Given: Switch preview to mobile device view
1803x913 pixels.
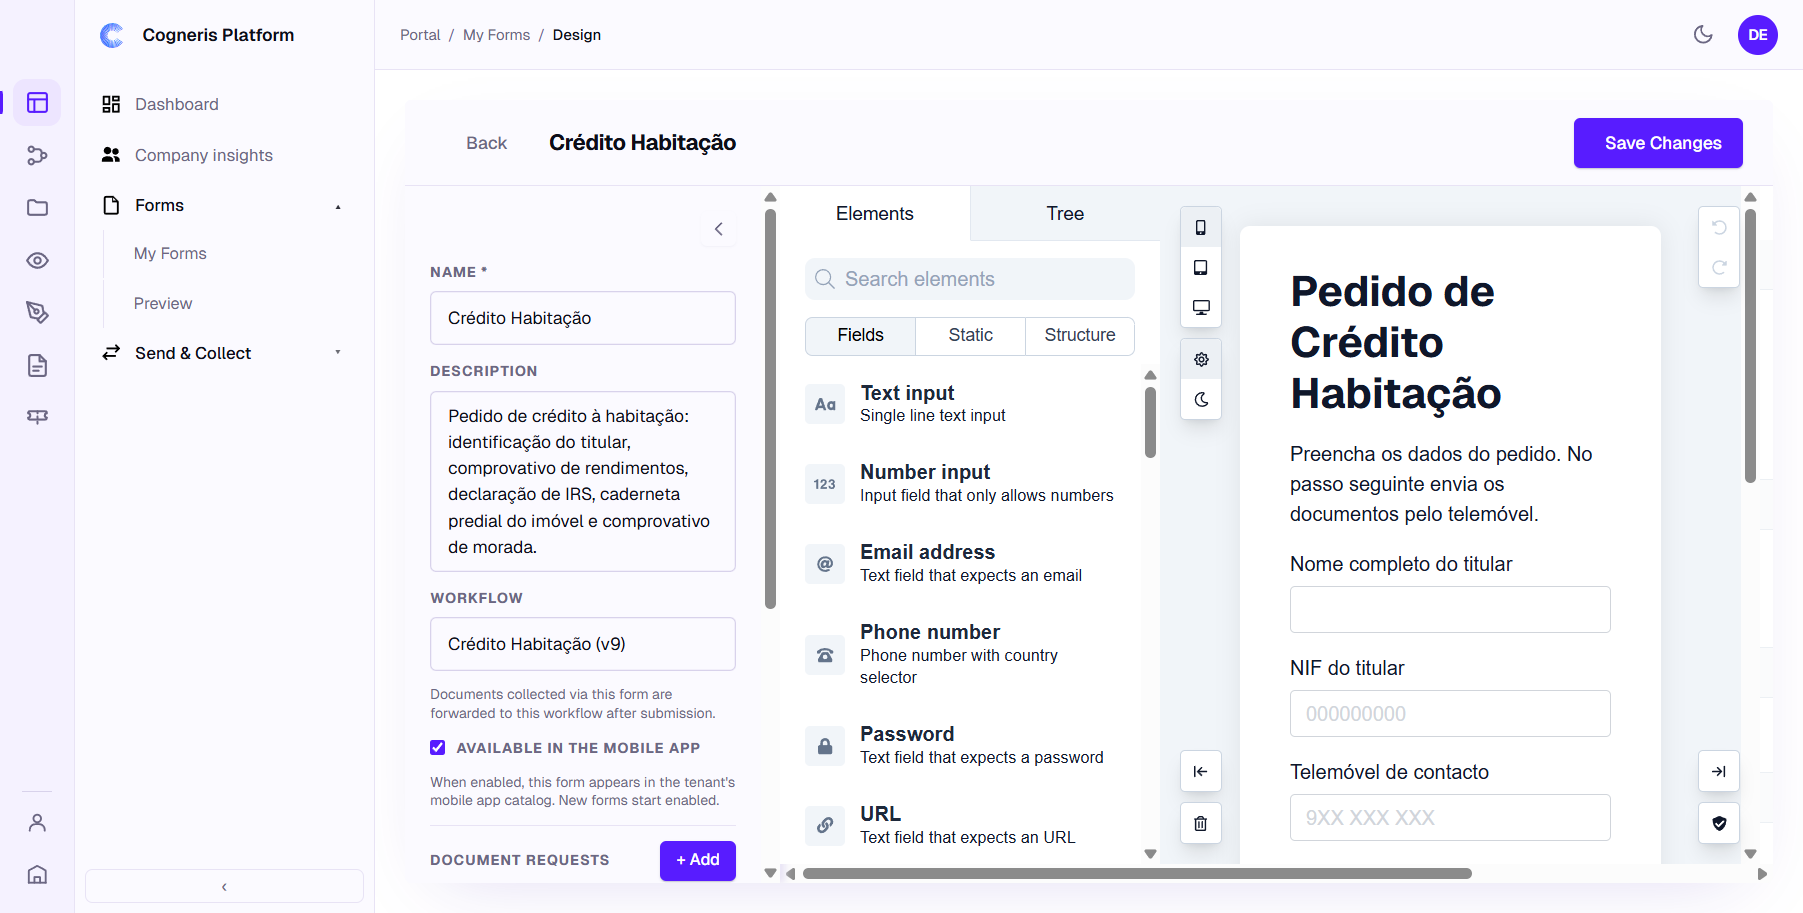Looking at the screenshot, I should coord(1201,228).
